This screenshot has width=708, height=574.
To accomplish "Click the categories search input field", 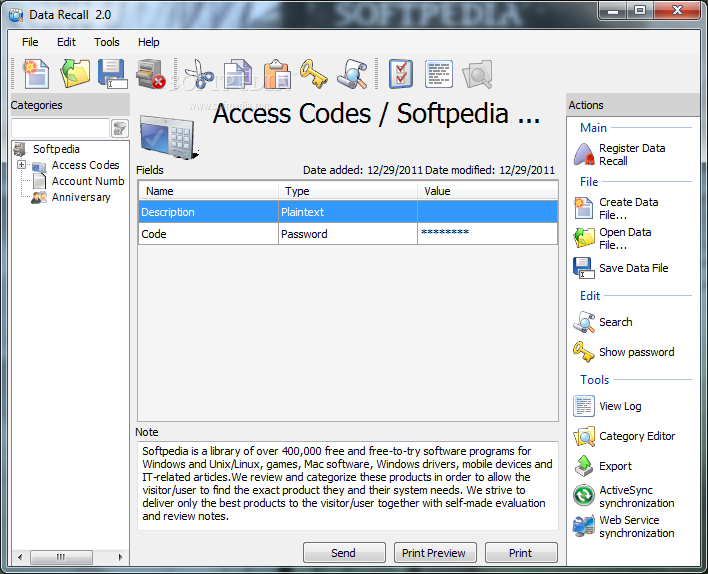I will click(x=61, y=129).
